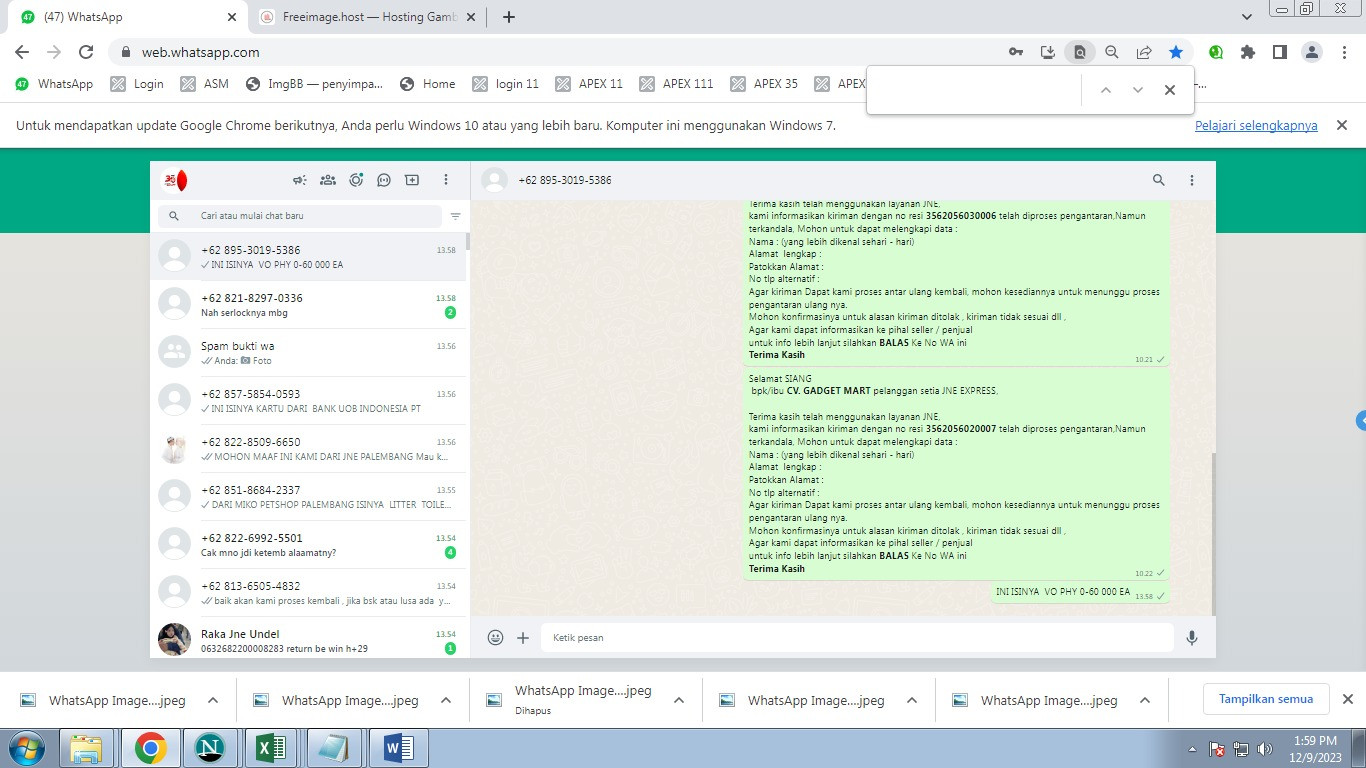Open Chrome tab search dropdown arrow
The width and height of the screenshot is (1366, 768).
[1246, 17]
